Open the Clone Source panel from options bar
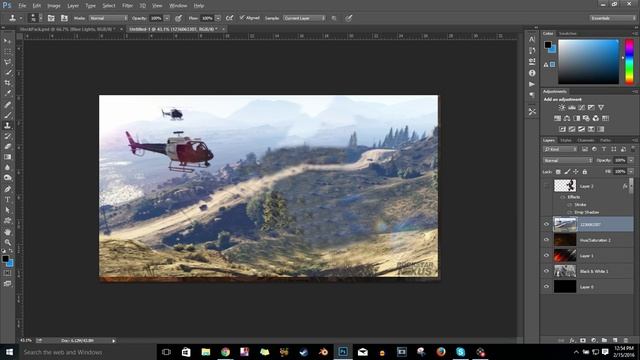 (x=64, y=18)
